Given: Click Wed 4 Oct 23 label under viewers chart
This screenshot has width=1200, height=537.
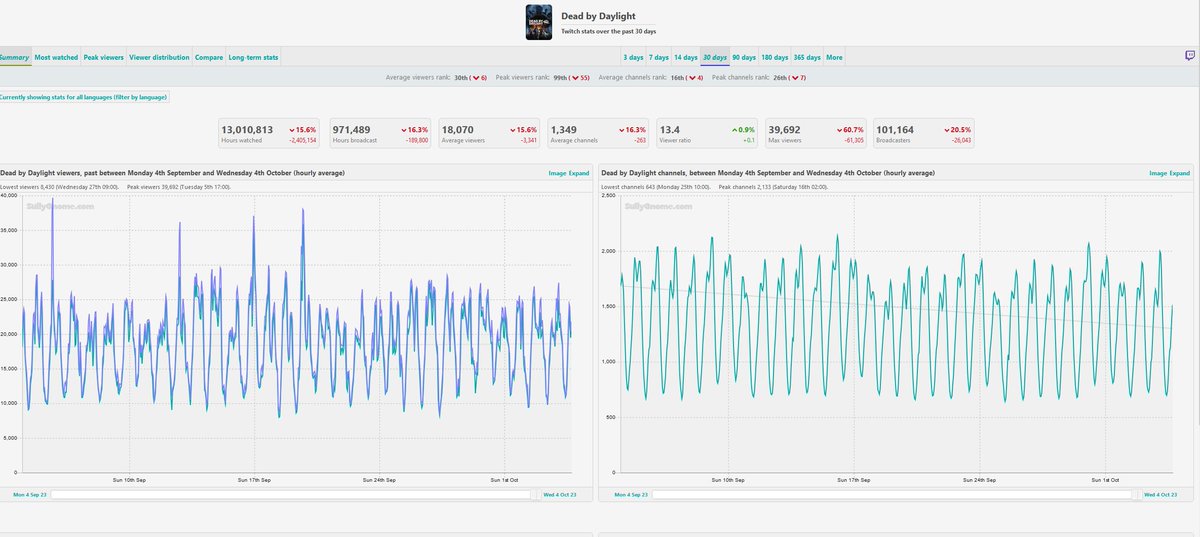Looking at the screenshot, I should 562,494.
